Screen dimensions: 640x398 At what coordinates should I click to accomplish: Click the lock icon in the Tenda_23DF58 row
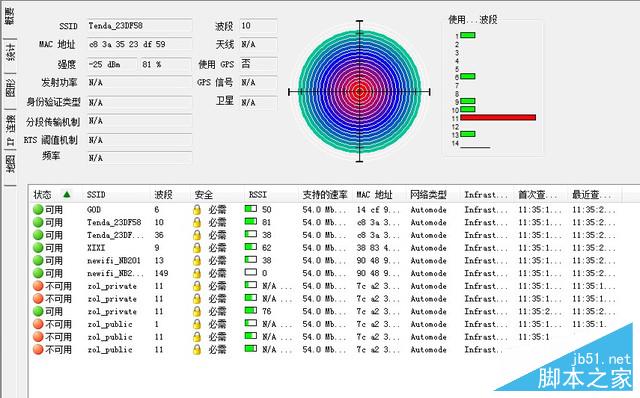pyautogui.click(x=197, y=222)
